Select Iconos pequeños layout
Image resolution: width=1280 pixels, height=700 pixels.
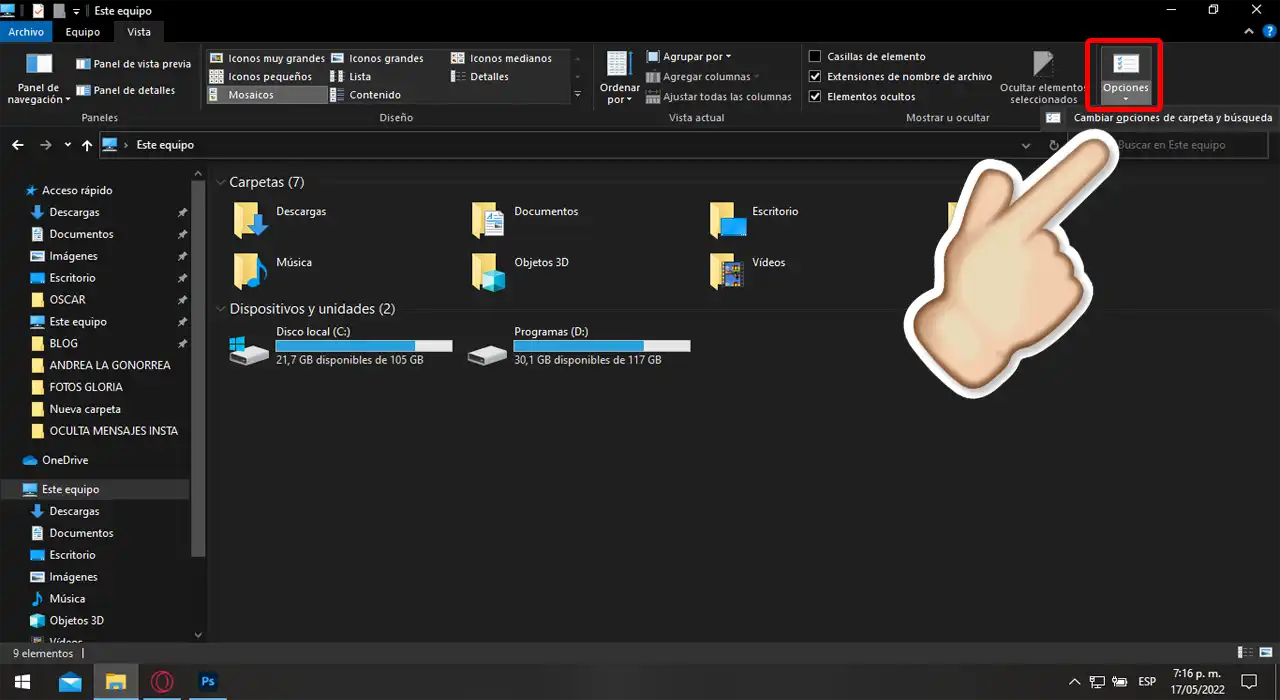pos(260,76)
